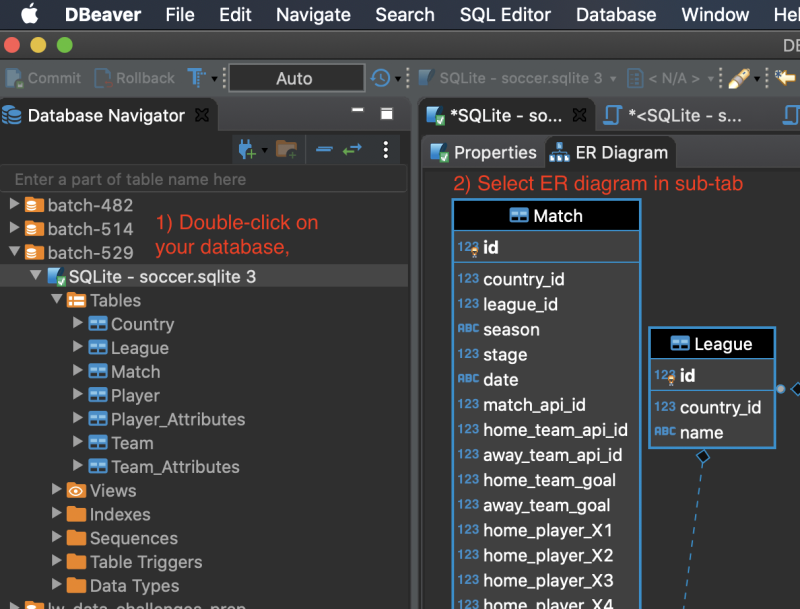
Task: Select the Player_Attributes table
Action: (178, 419)
